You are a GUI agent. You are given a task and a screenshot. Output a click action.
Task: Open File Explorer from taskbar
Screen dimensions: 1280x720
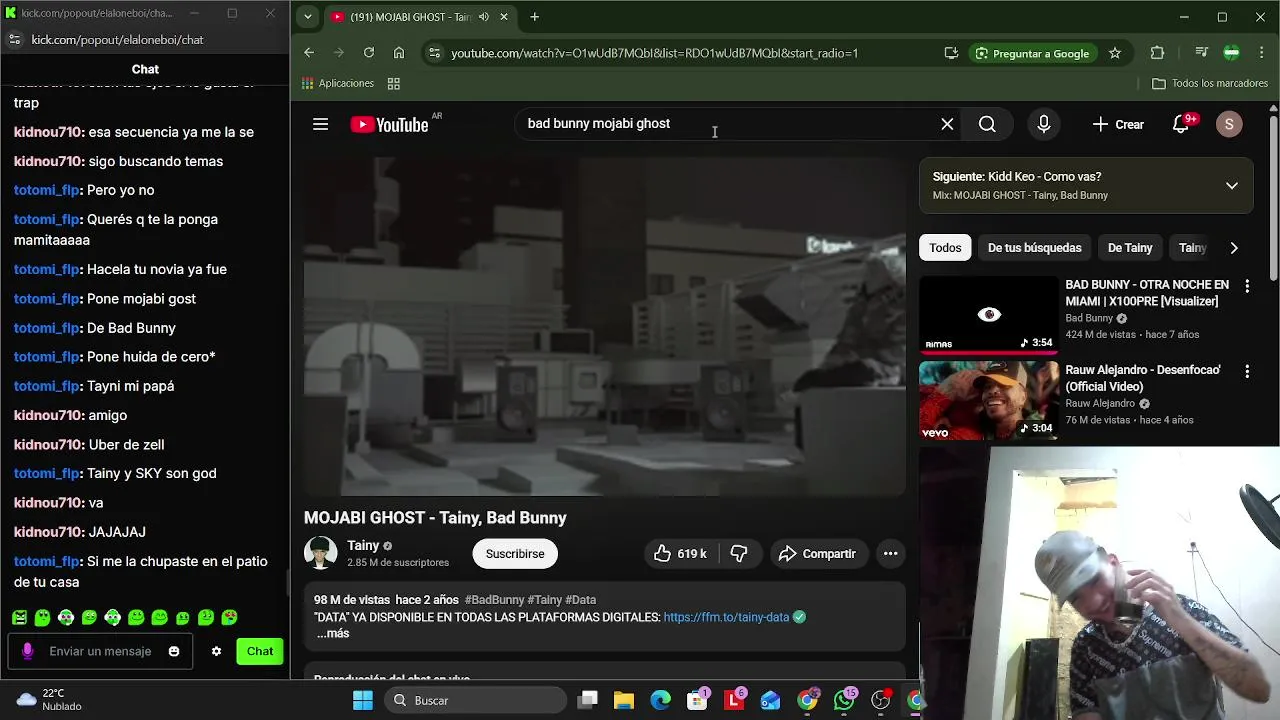[624, 700]
